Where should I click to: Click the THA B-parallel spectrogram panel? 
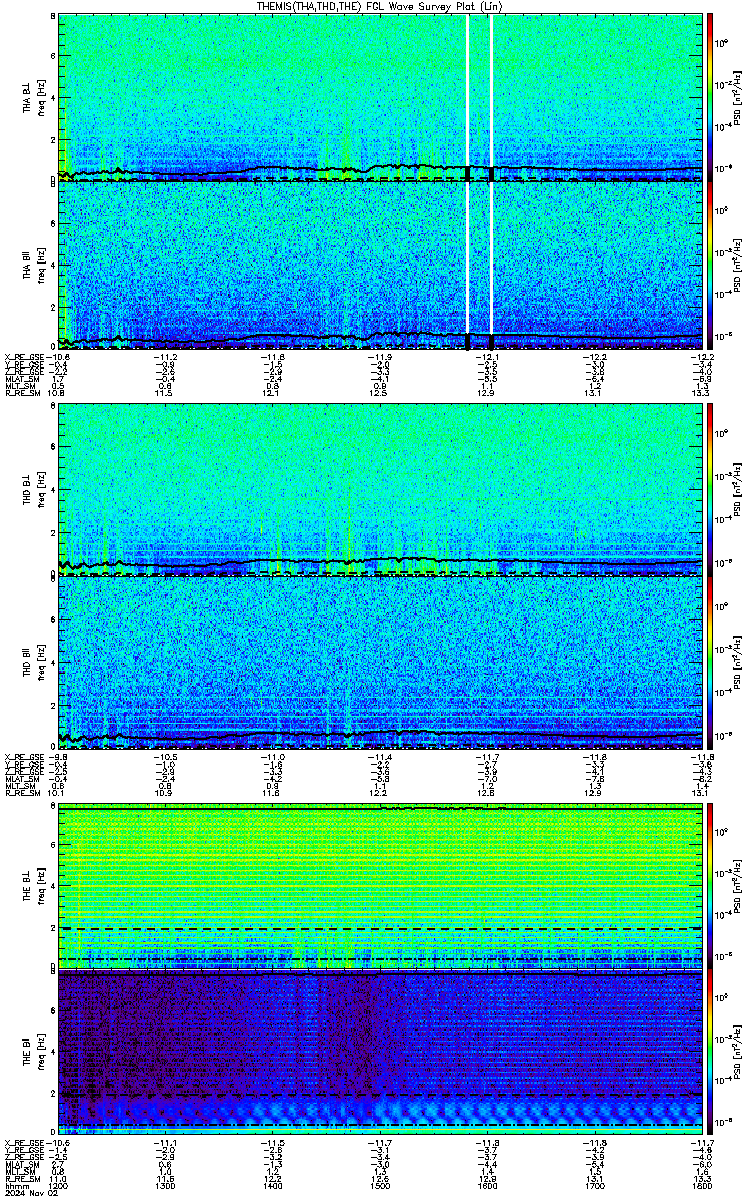click(381, 265)
